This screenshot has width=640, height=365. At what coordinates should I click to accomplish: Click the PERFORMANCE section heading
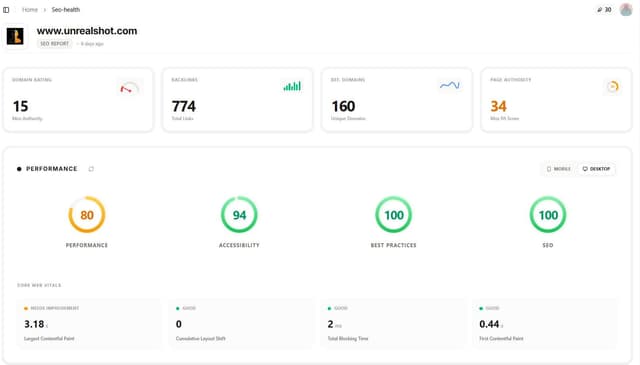tap(51, 169)
